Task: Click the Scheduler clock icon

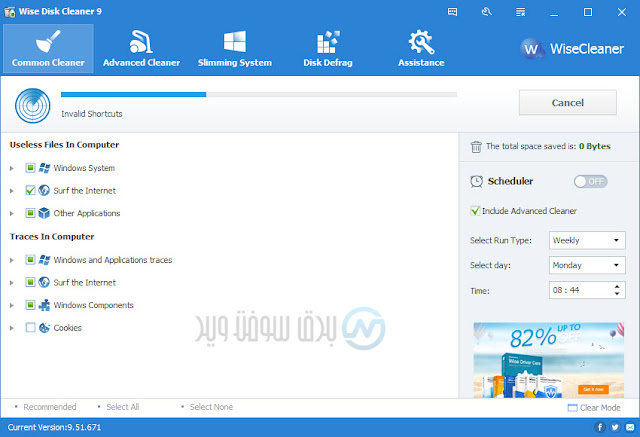Action: point(476,182)
